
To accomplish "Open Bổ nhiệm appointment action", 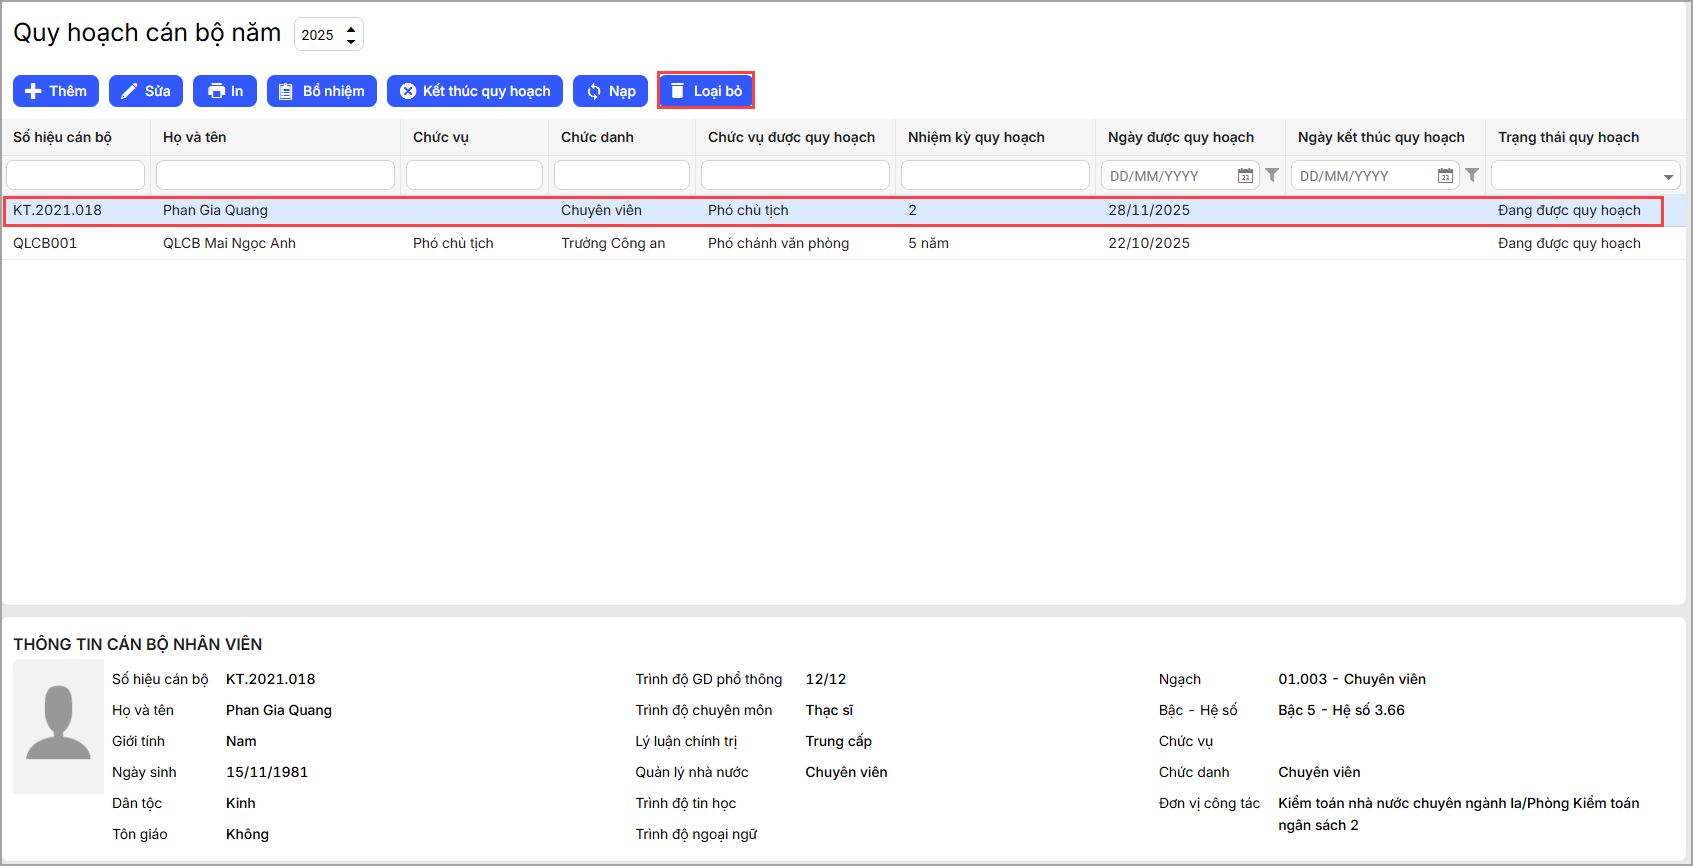I will tap(321, 91).
